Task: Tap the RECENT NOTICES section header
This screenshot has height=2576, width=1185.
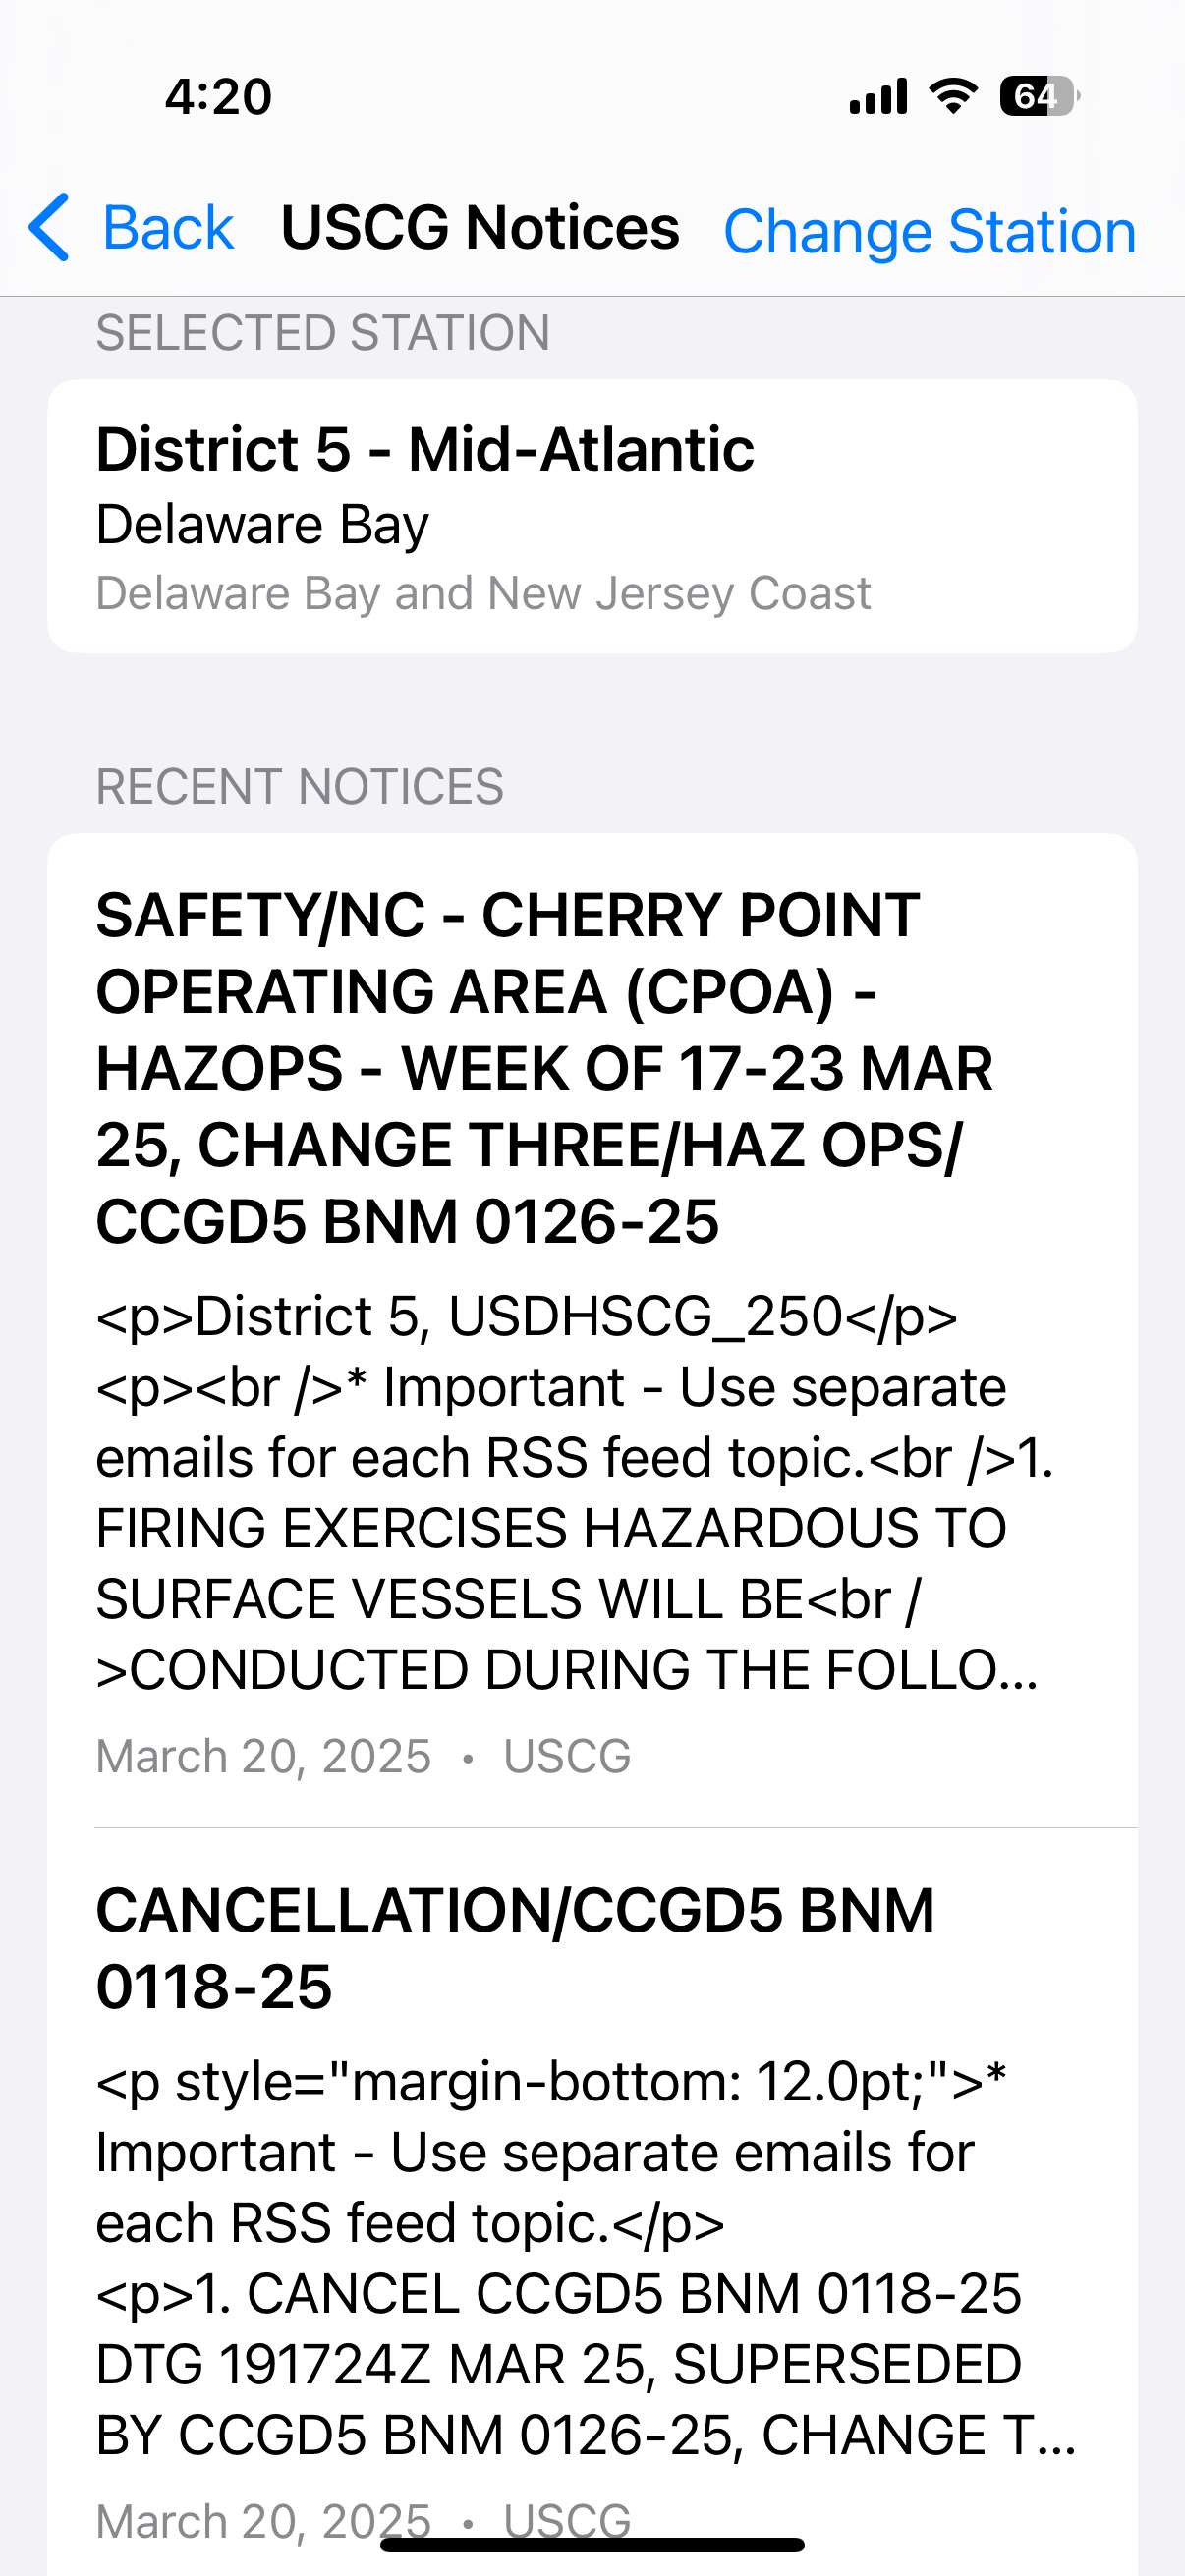Action: click(300, 786)
